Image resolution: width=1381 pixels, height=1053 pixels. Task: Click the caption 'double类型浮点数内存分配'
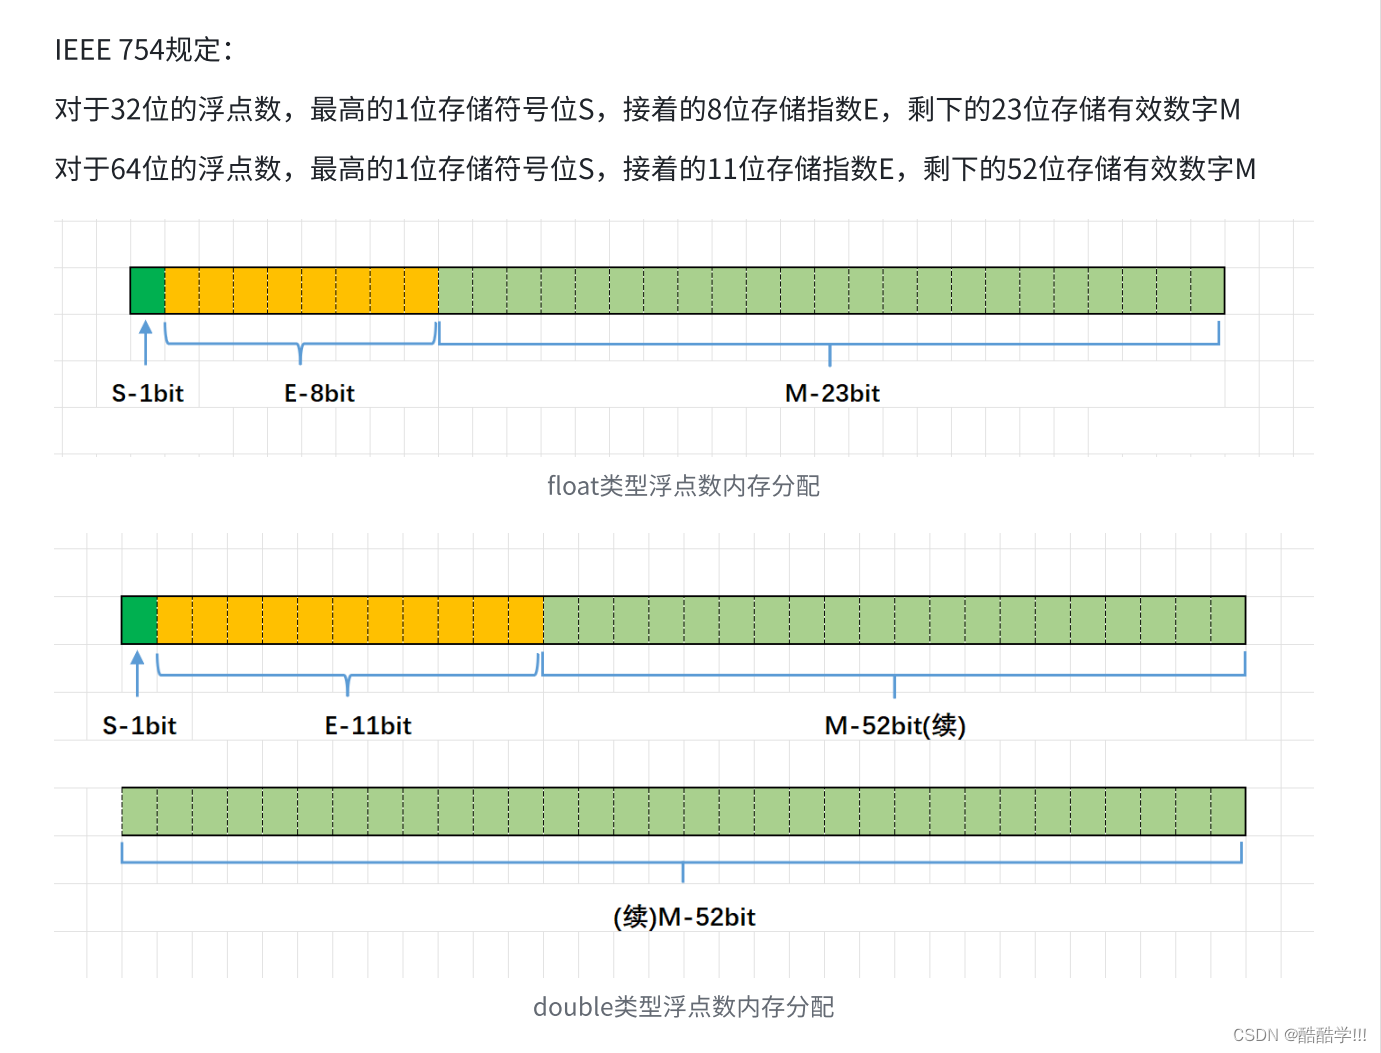click(683, 1006)
